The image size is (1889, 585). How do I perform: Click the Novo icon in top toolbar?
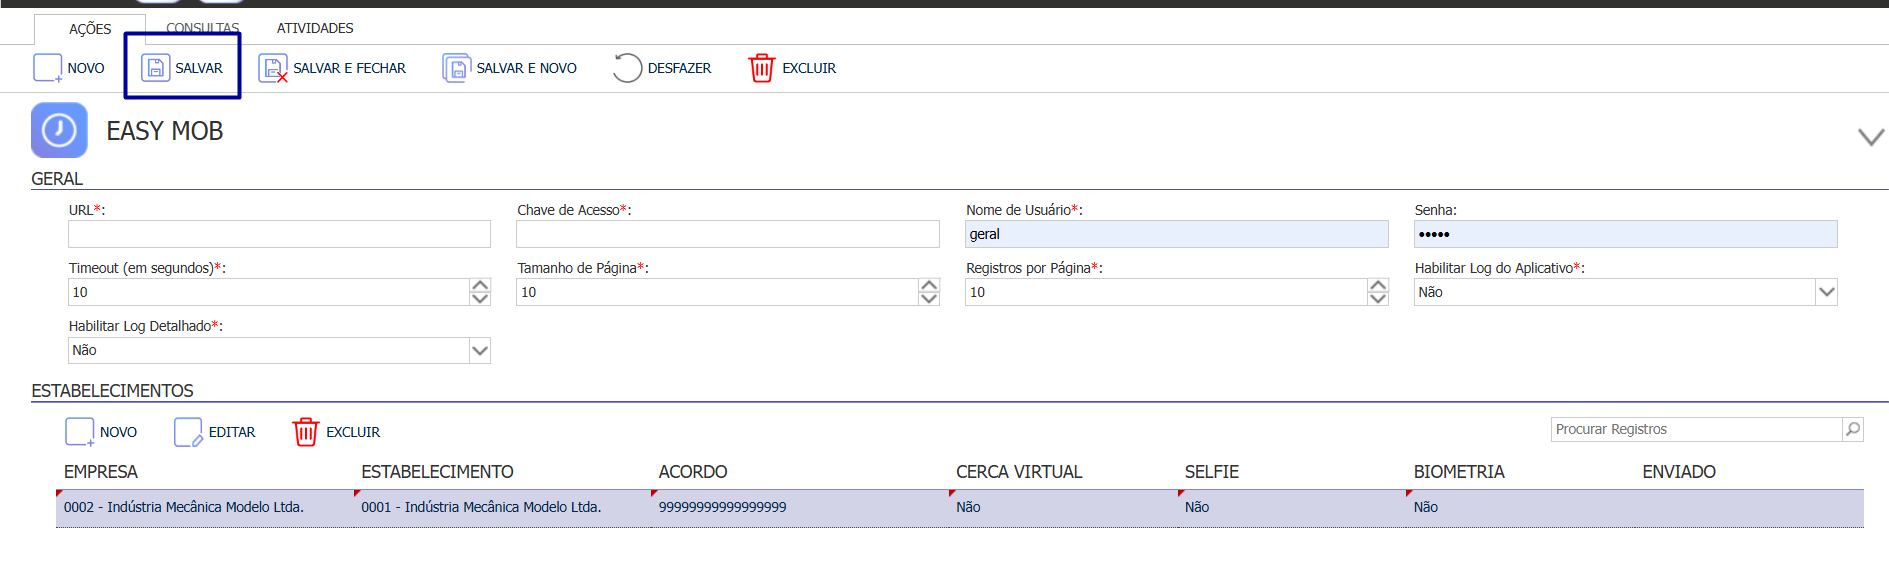pyautogui.click(x=48, y=68)
